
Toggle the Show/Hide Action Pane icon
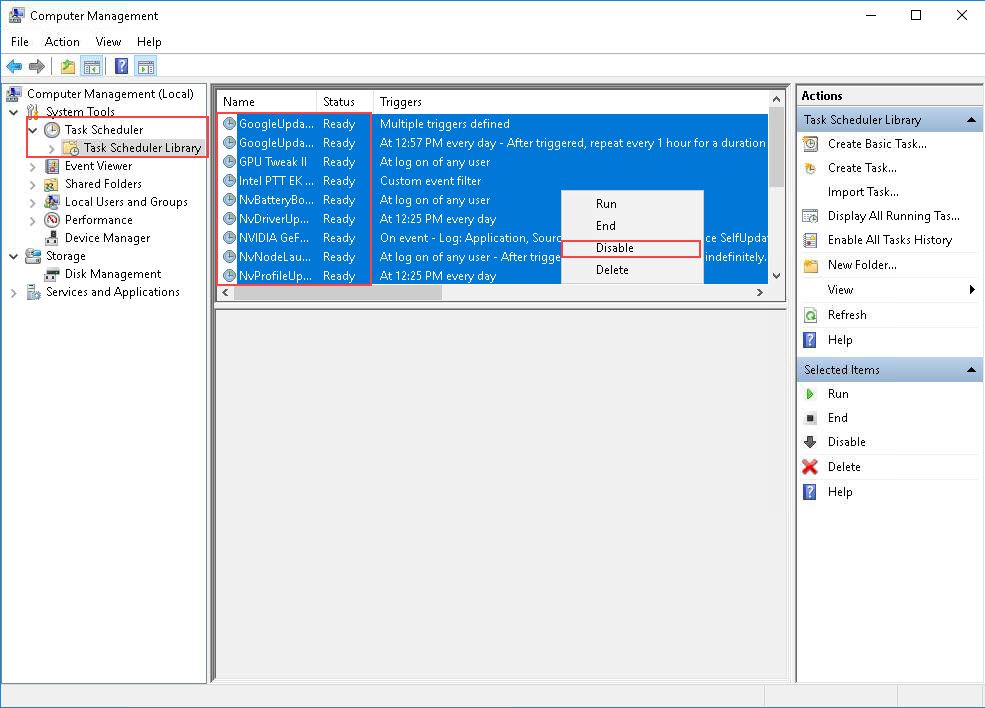click(x=146, y=66)
